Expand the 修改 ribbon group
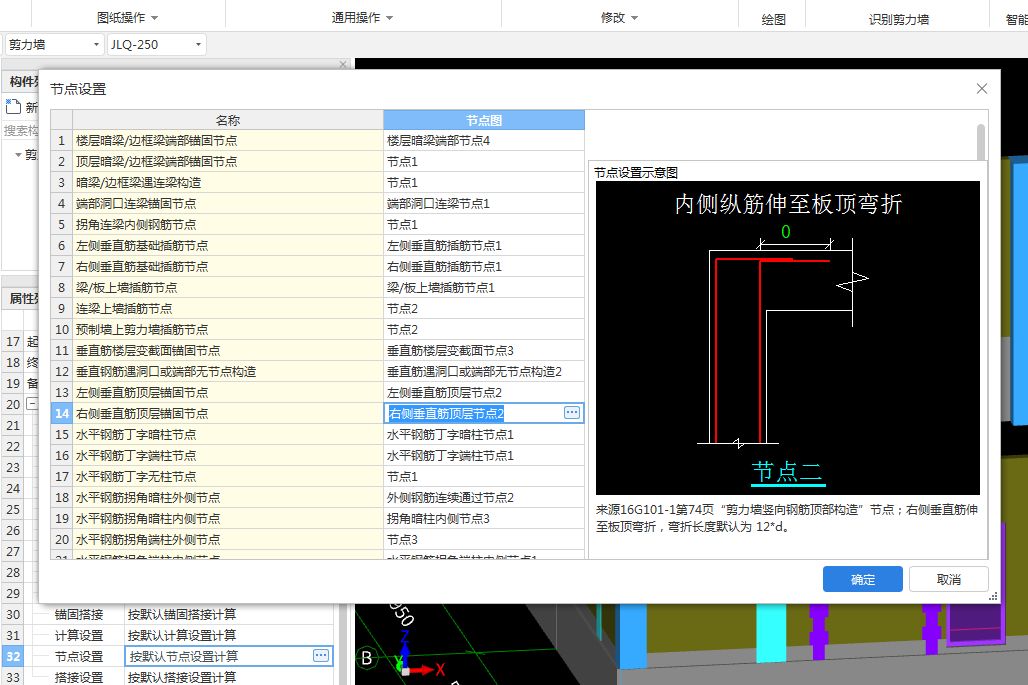The width and height of the screenshot is (1028, 685). point(619,18)
